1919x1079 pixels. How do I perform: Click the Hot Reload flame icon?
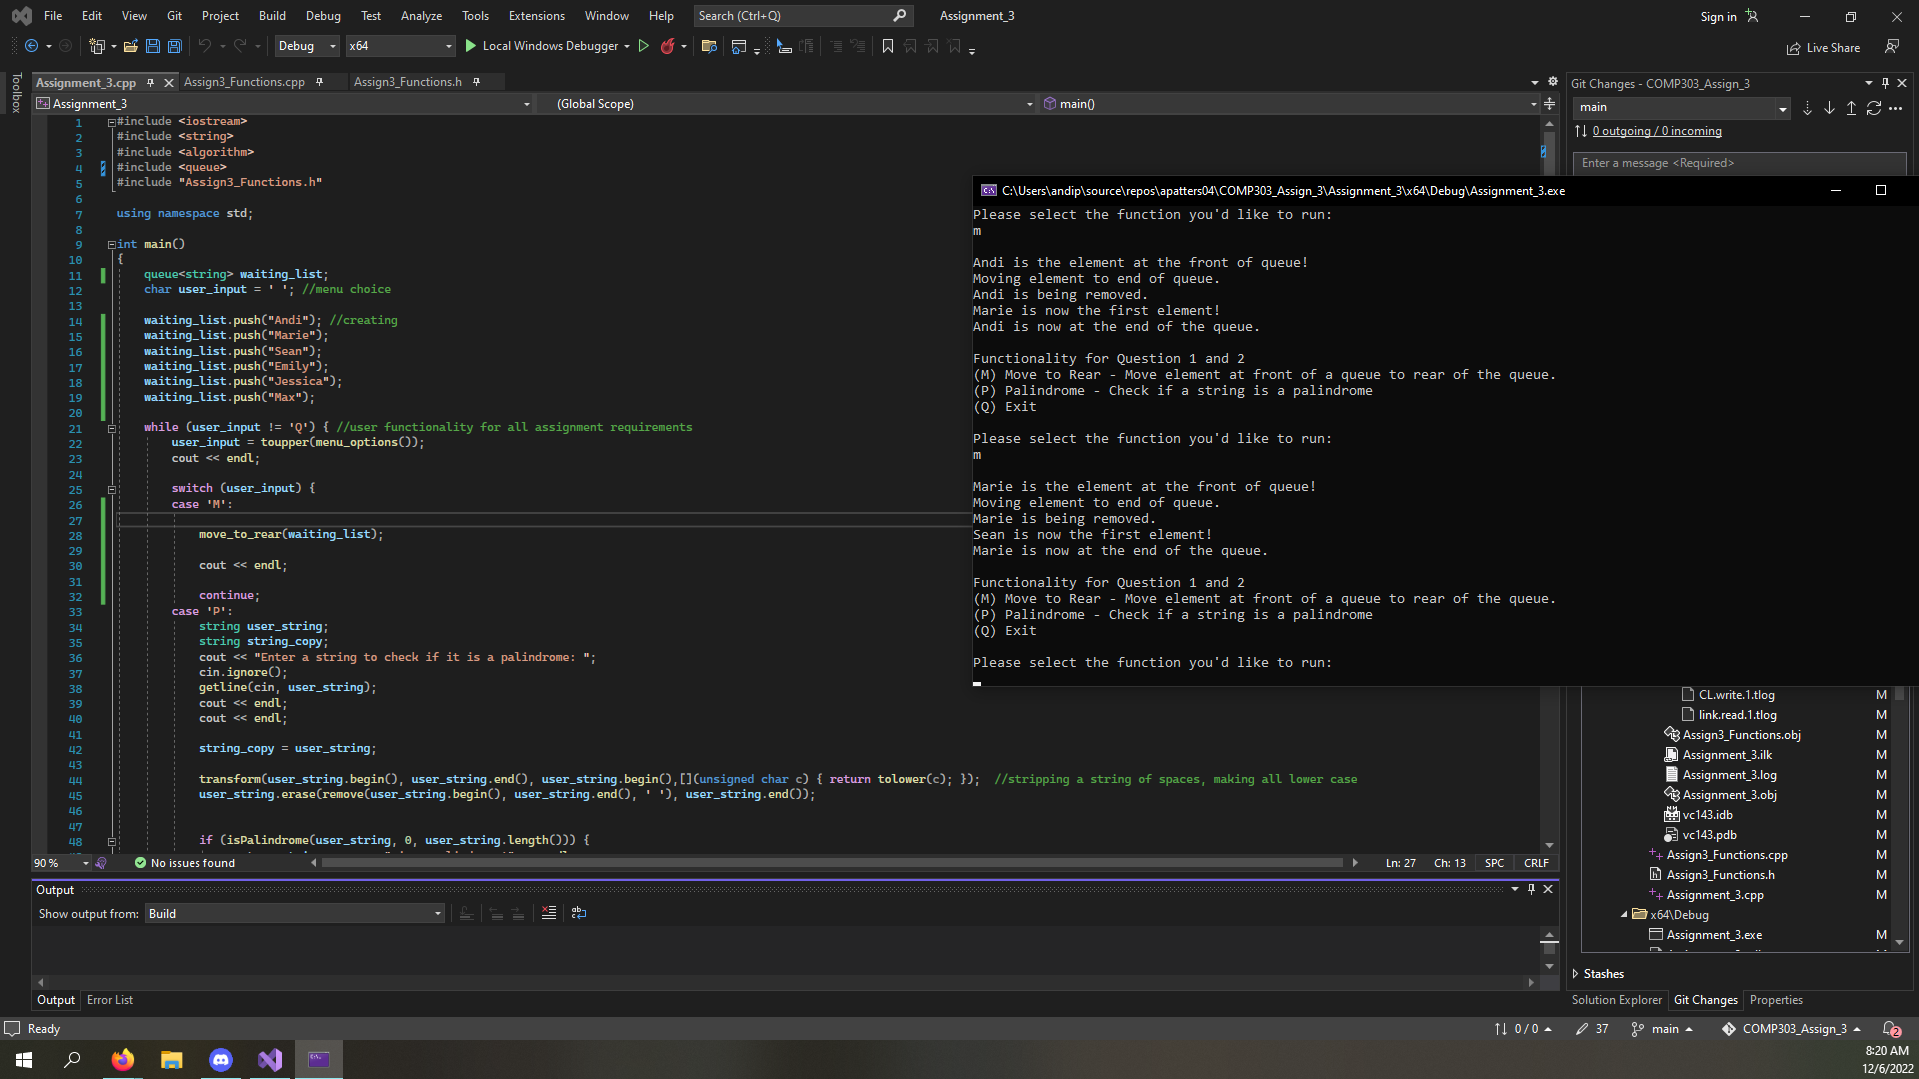667,46
